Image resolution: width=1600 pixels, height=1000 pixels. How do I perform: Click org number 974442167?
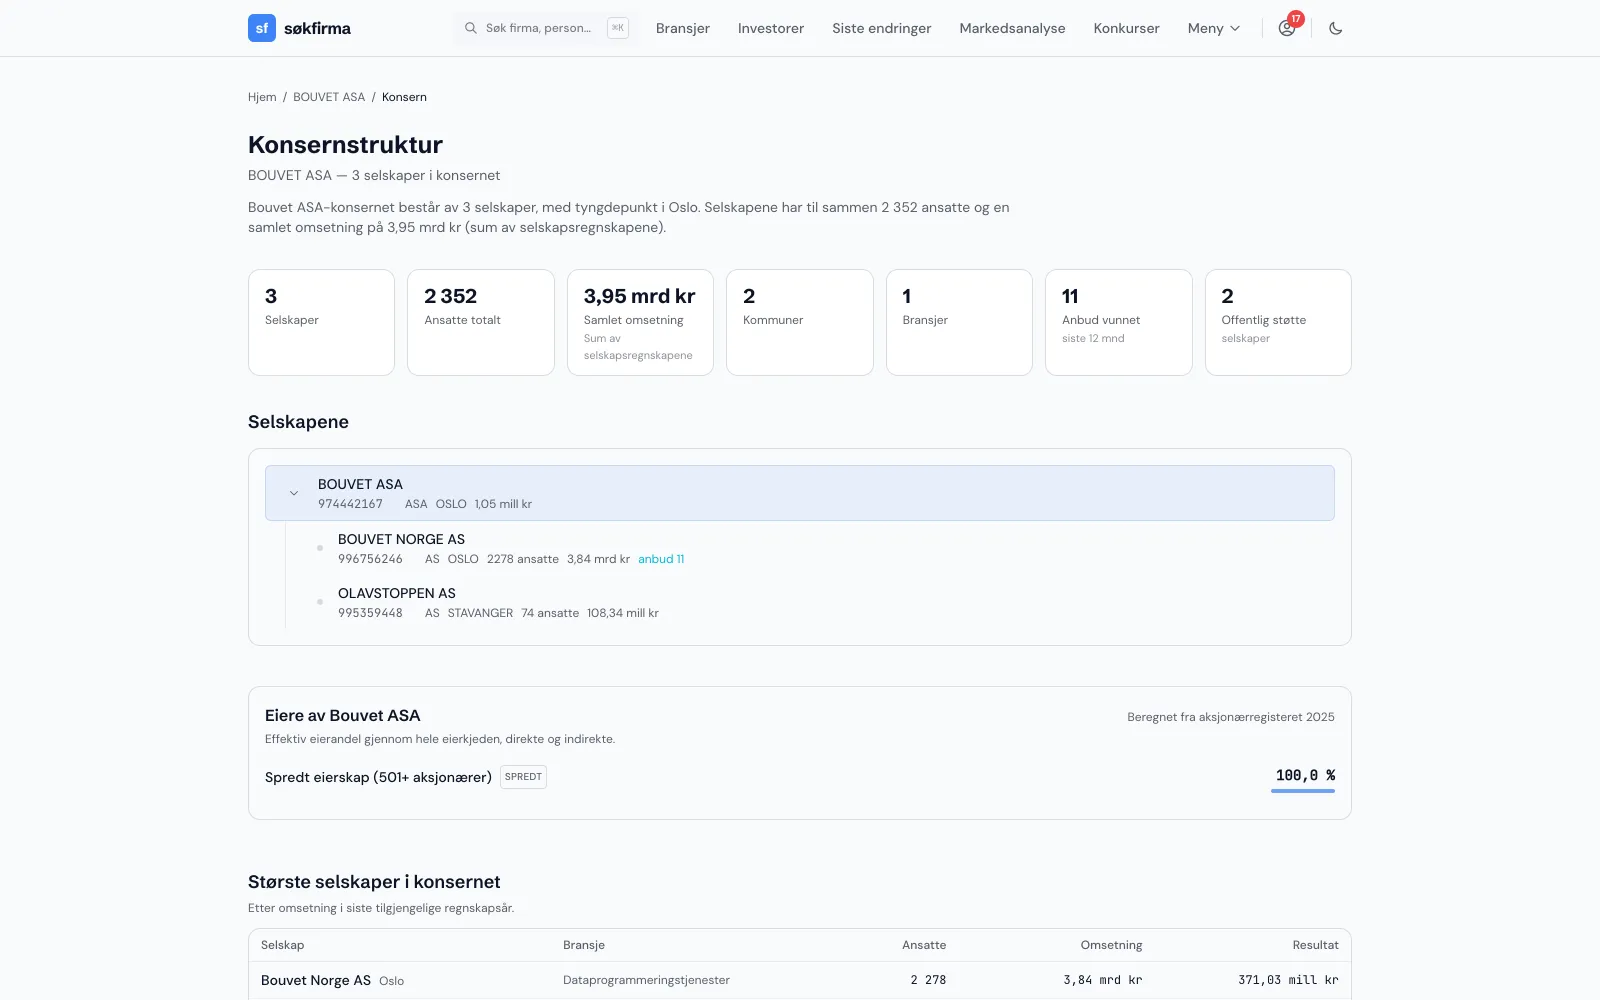tap(350, 504)
